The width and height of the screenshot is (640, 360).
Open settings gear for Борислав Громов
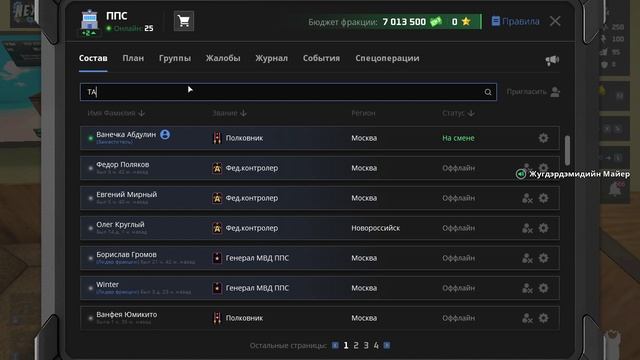(543, 258)
